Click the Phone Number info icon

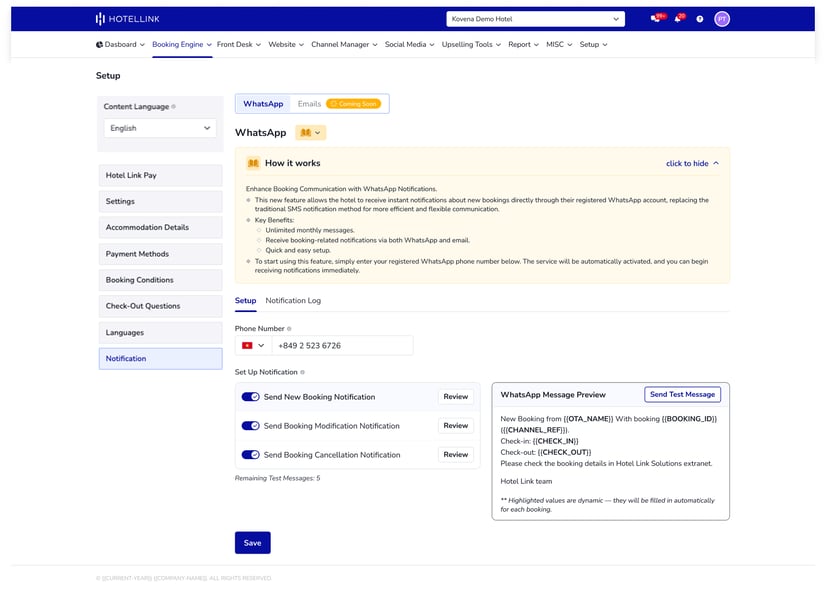point(289,329)
